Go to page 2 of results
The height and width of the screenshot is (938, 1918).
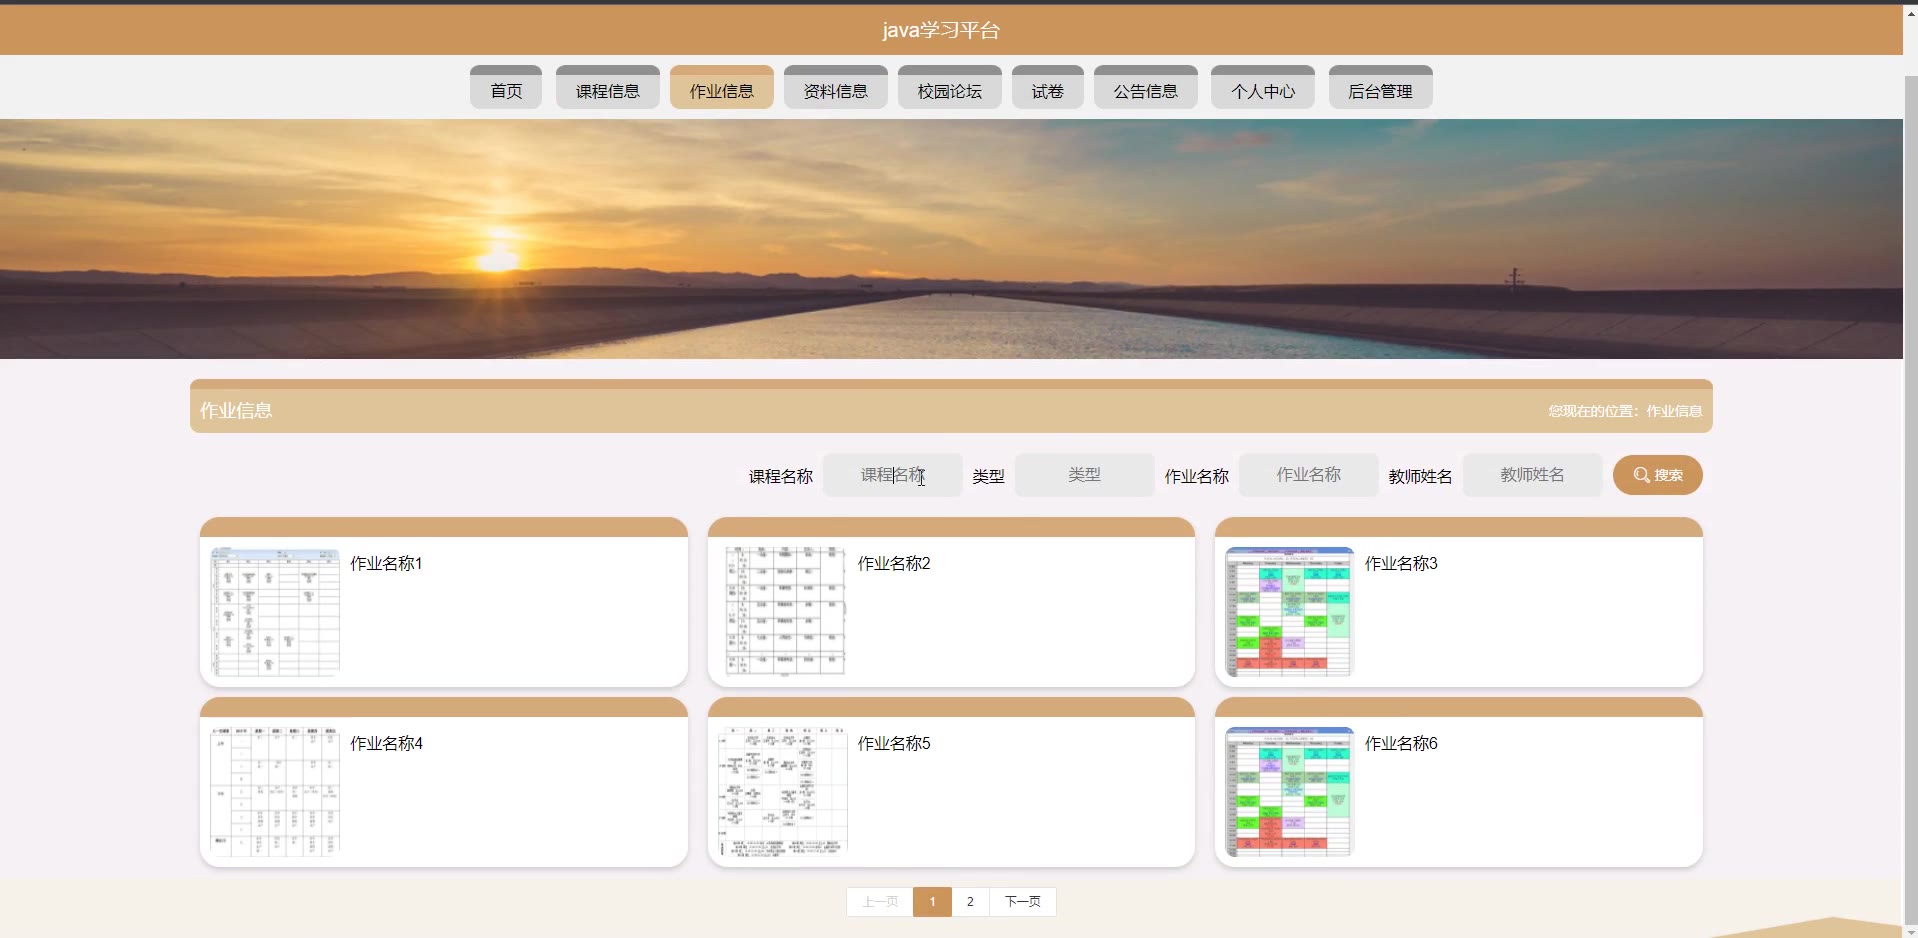click(x=970, y=901)
